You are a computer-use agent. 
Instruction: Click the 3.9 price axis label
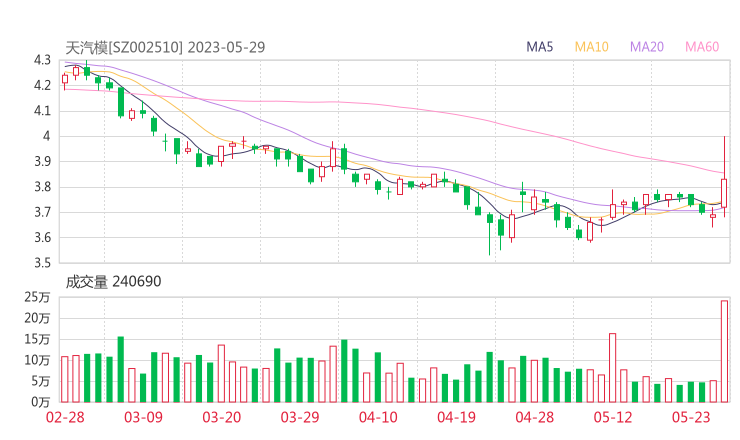pyautogui.click(x=42, y=161)
